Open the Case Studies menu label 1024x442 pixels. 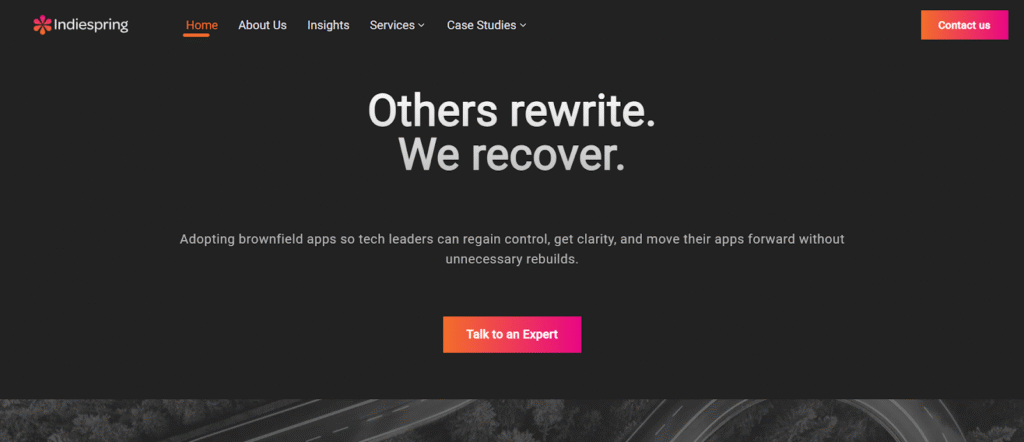(x=481, y=25)
